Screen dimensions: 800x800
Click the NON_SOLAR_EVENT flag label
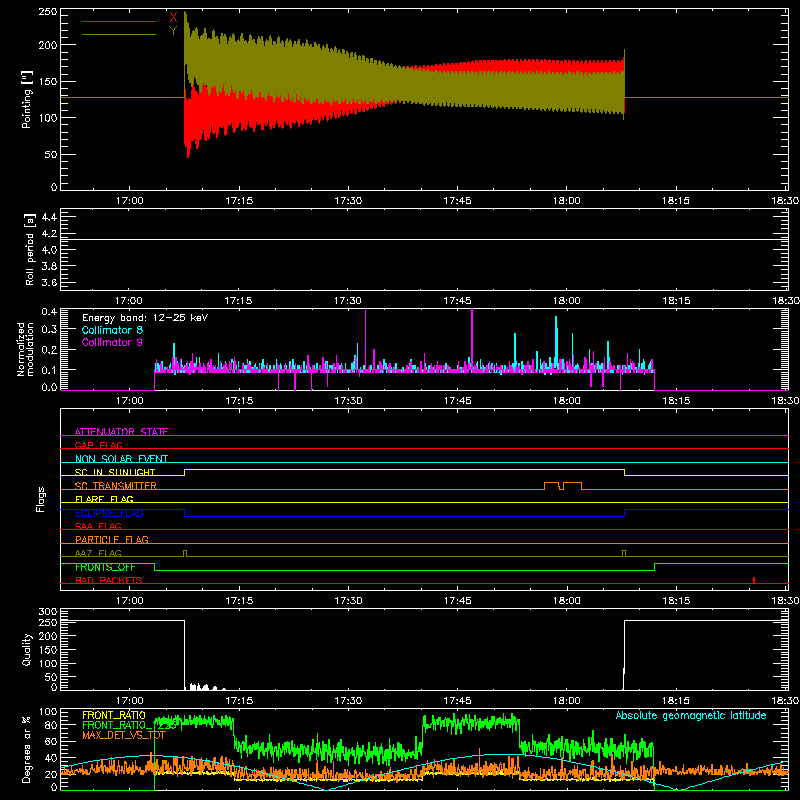121,459
